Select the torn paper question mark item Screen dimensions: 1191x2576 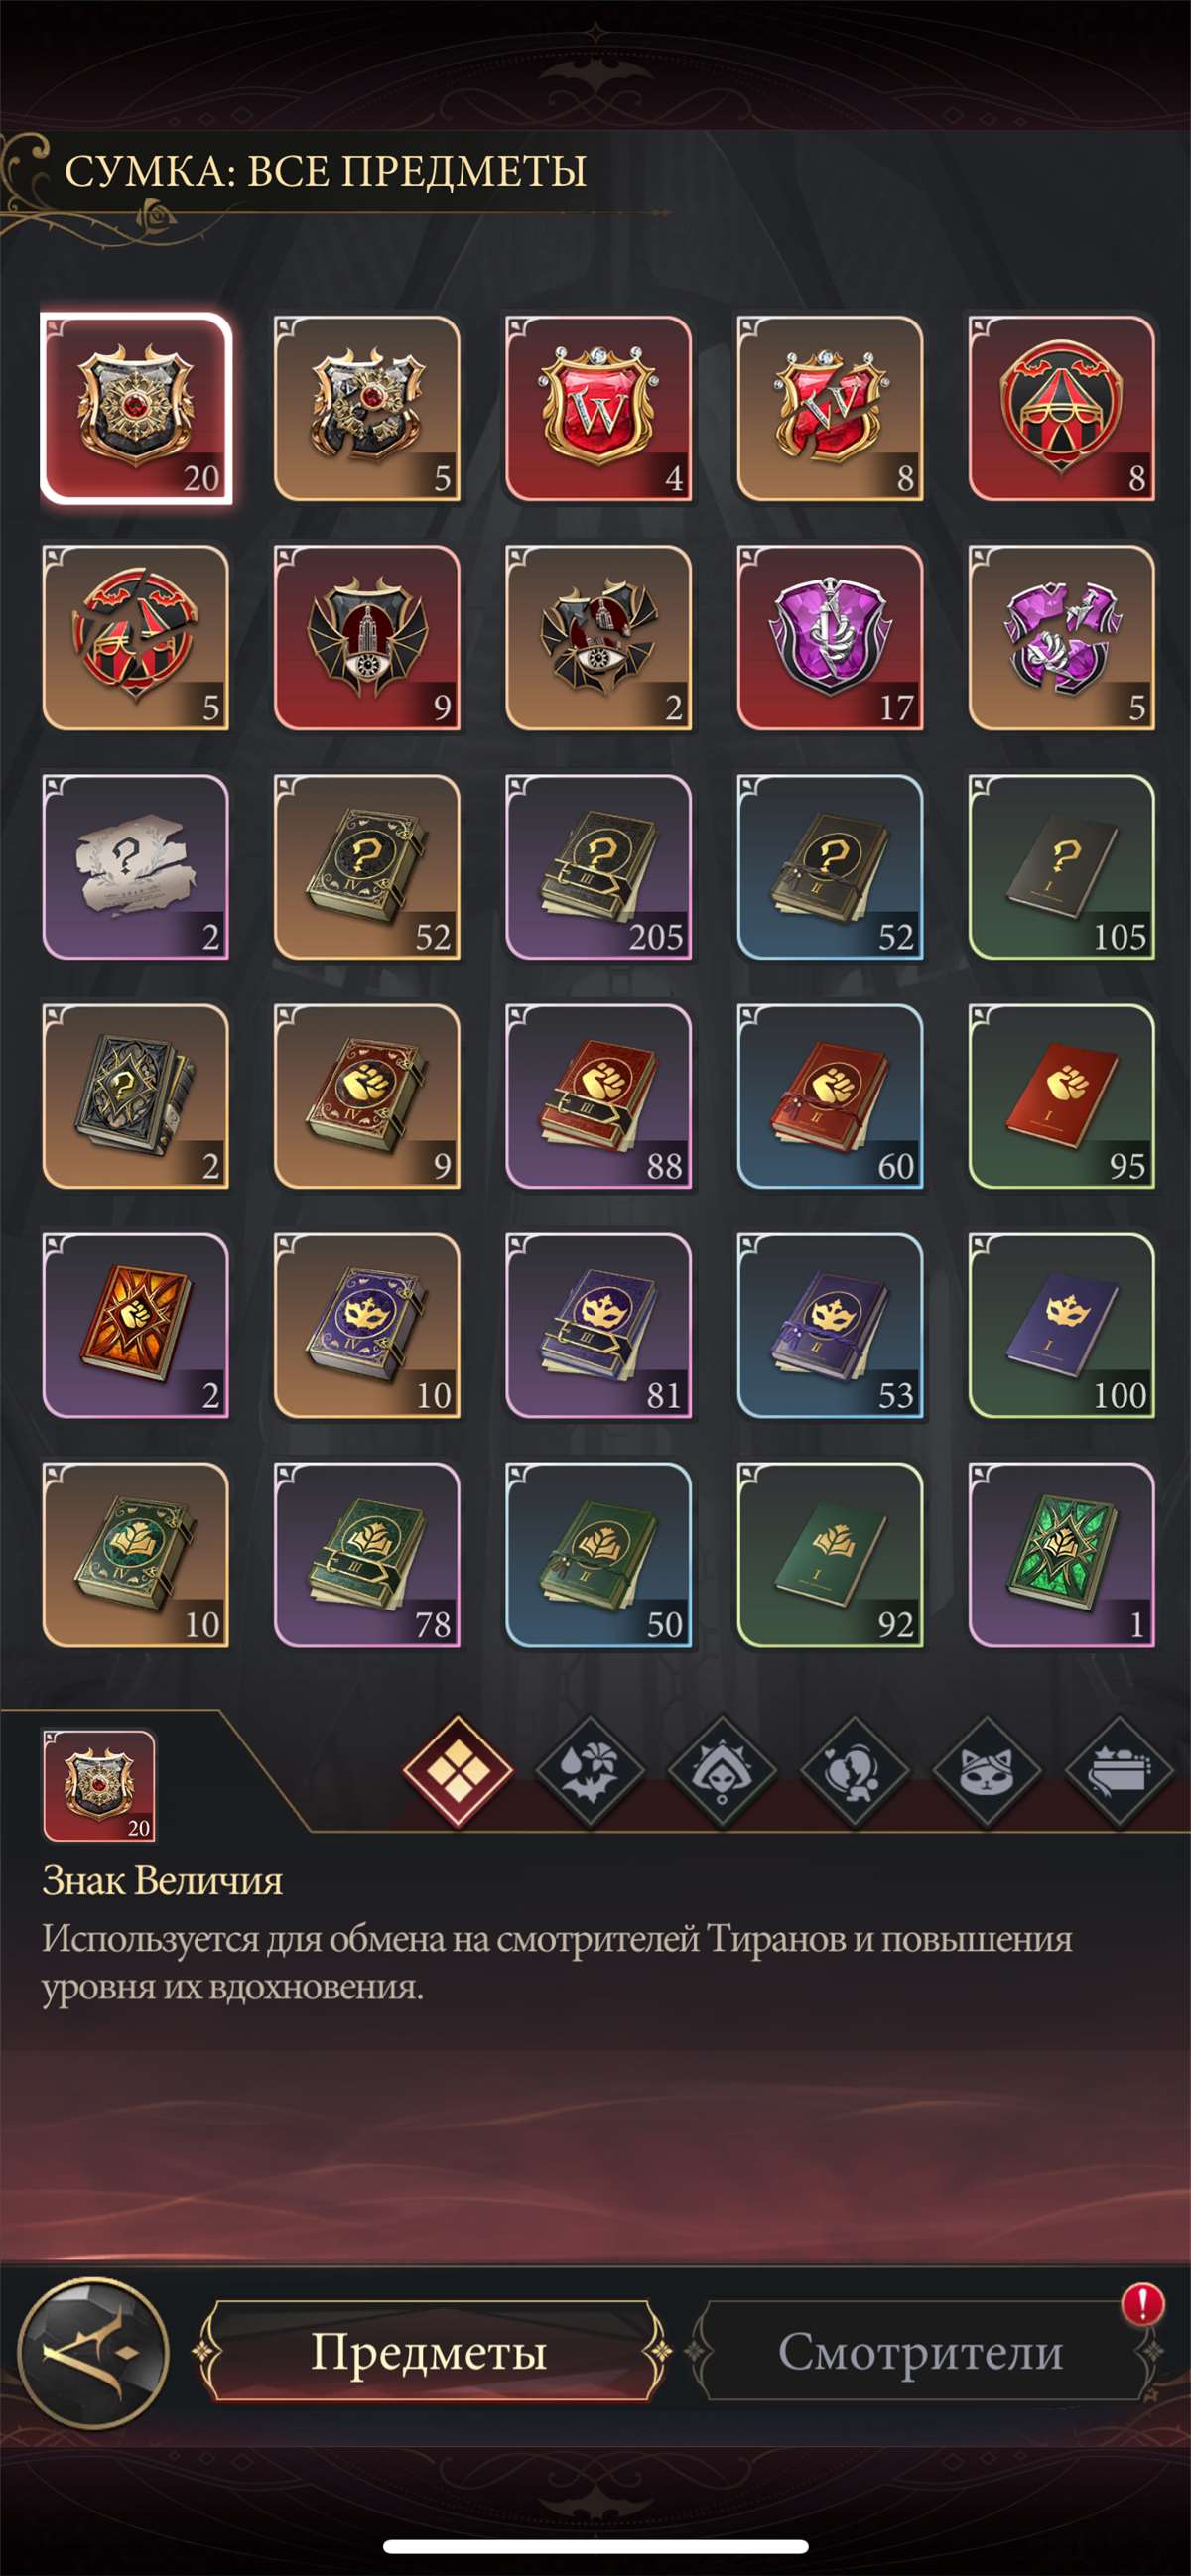coord(135,866)
